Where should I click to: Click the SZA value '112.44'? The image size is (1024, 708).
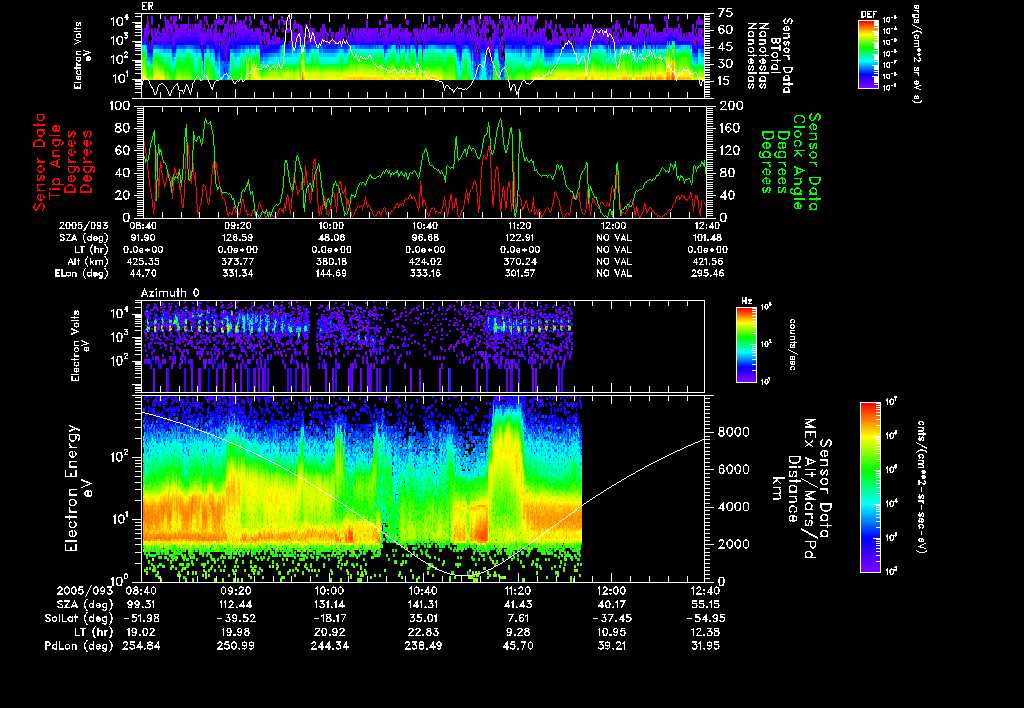tap(236, 604)
